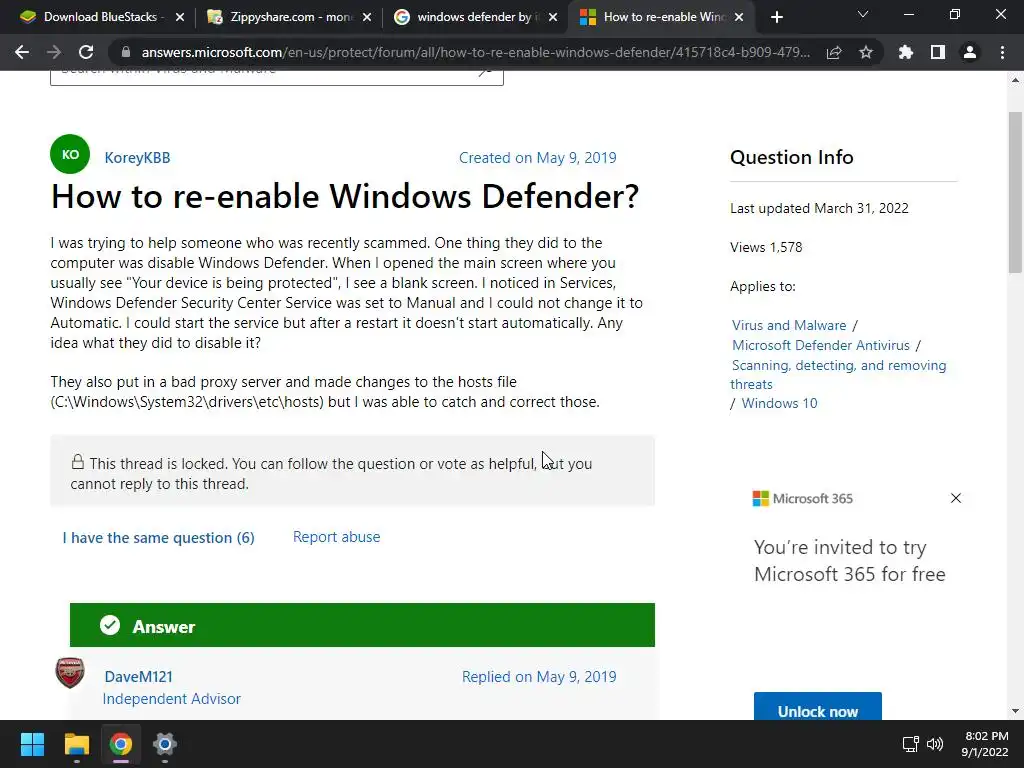This screenshot has width=1024, height=768.
Task: Switch to the Zippyshare.com tab
Action: [x=289, y=17]
